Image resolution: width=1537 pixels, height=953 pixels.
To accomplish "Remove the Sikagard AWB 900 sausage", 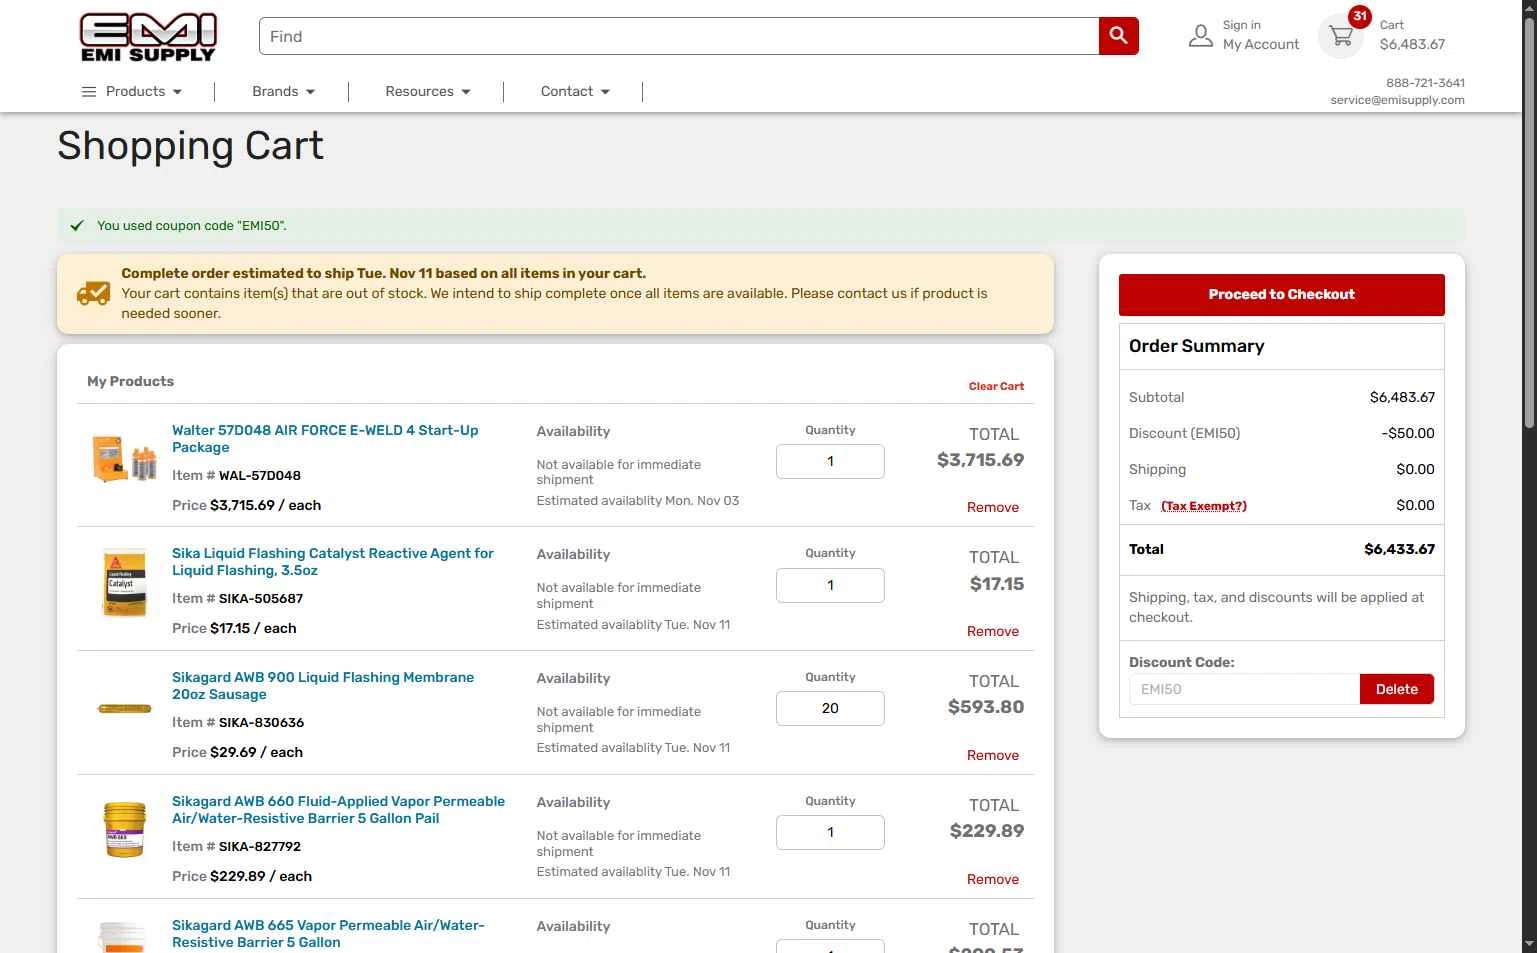I will pyautogui.click(x=993, y=756).
